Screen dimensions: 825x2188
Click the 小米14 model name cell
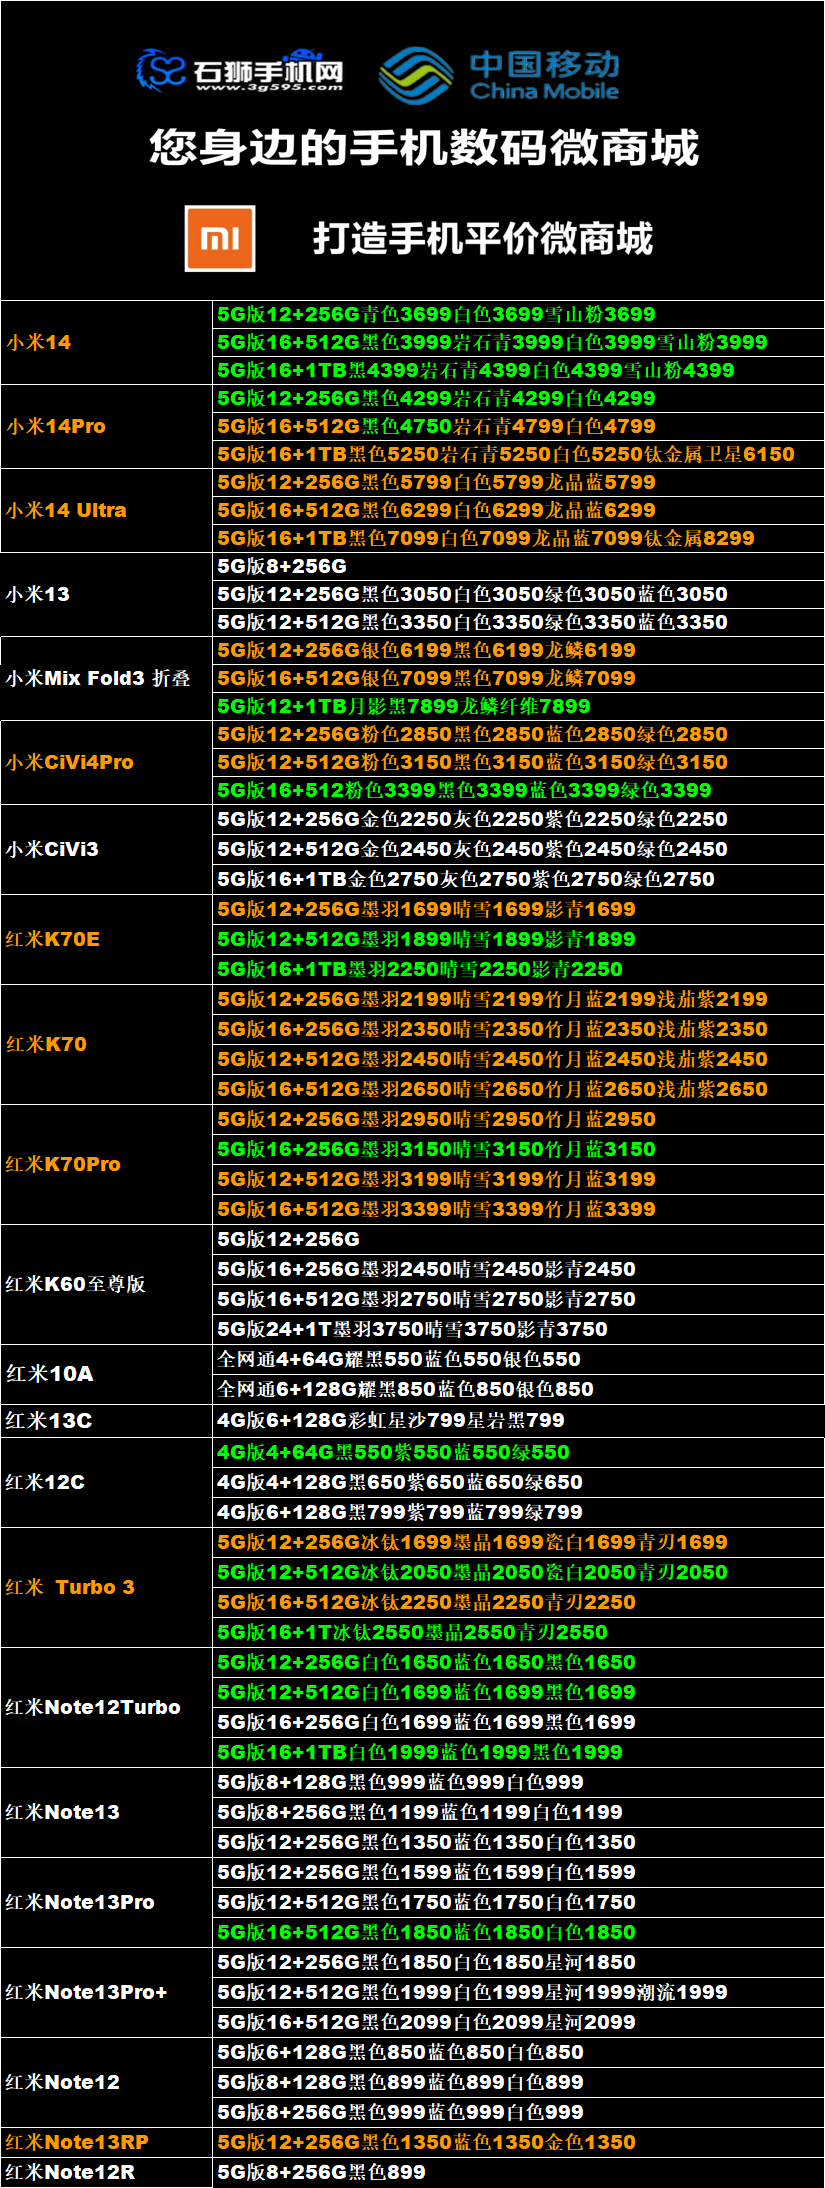[x=107, y=342]
